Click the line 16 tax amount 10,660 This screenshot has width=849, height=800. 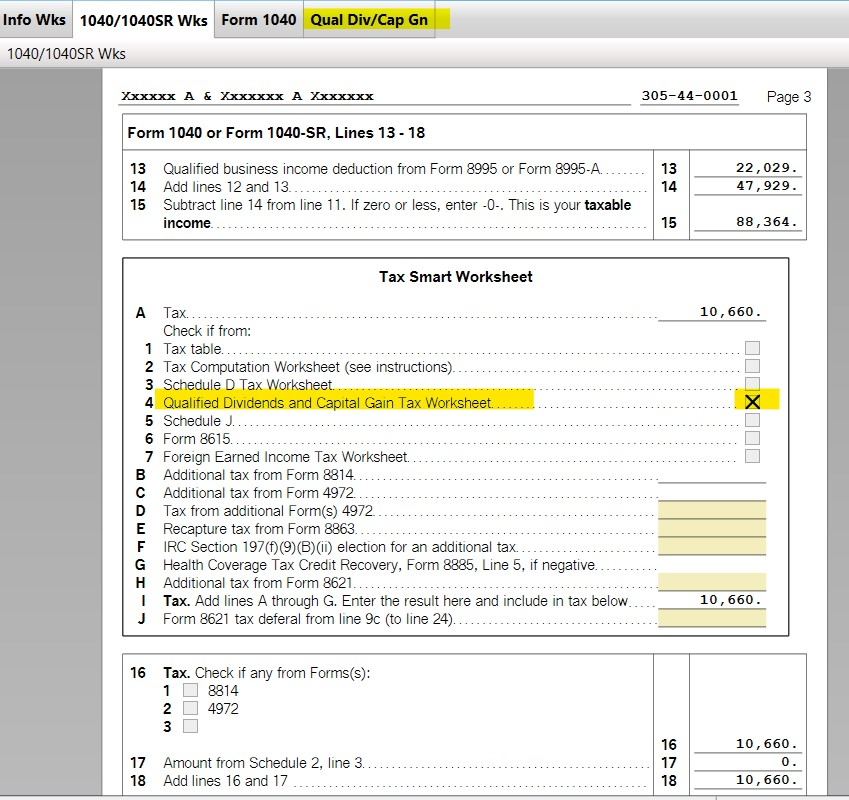pyautogui.click(x=747, y=744)
